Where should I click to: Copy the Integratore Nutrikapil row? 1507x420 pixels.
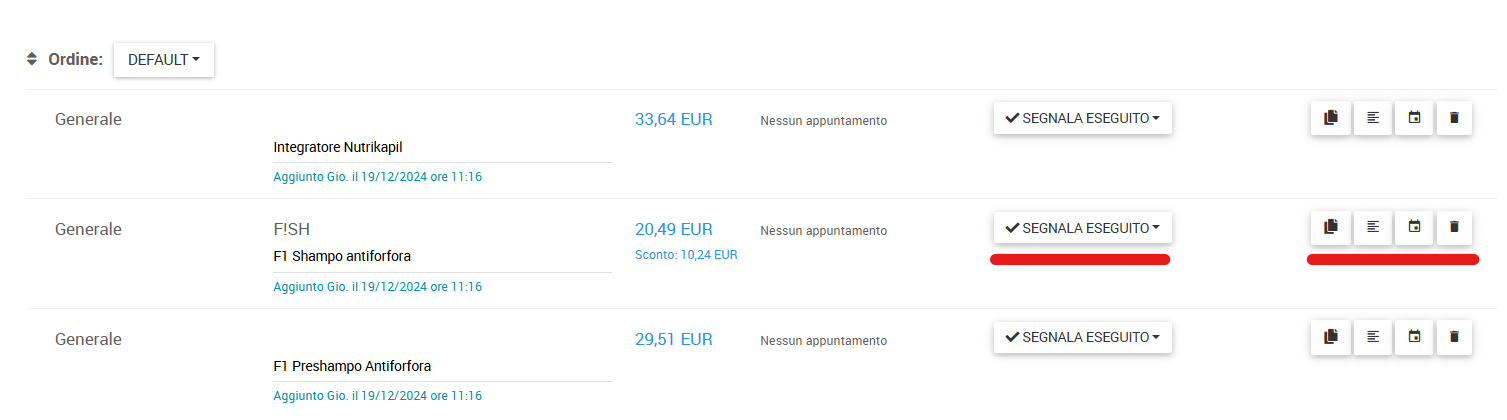click(1330, 118)
